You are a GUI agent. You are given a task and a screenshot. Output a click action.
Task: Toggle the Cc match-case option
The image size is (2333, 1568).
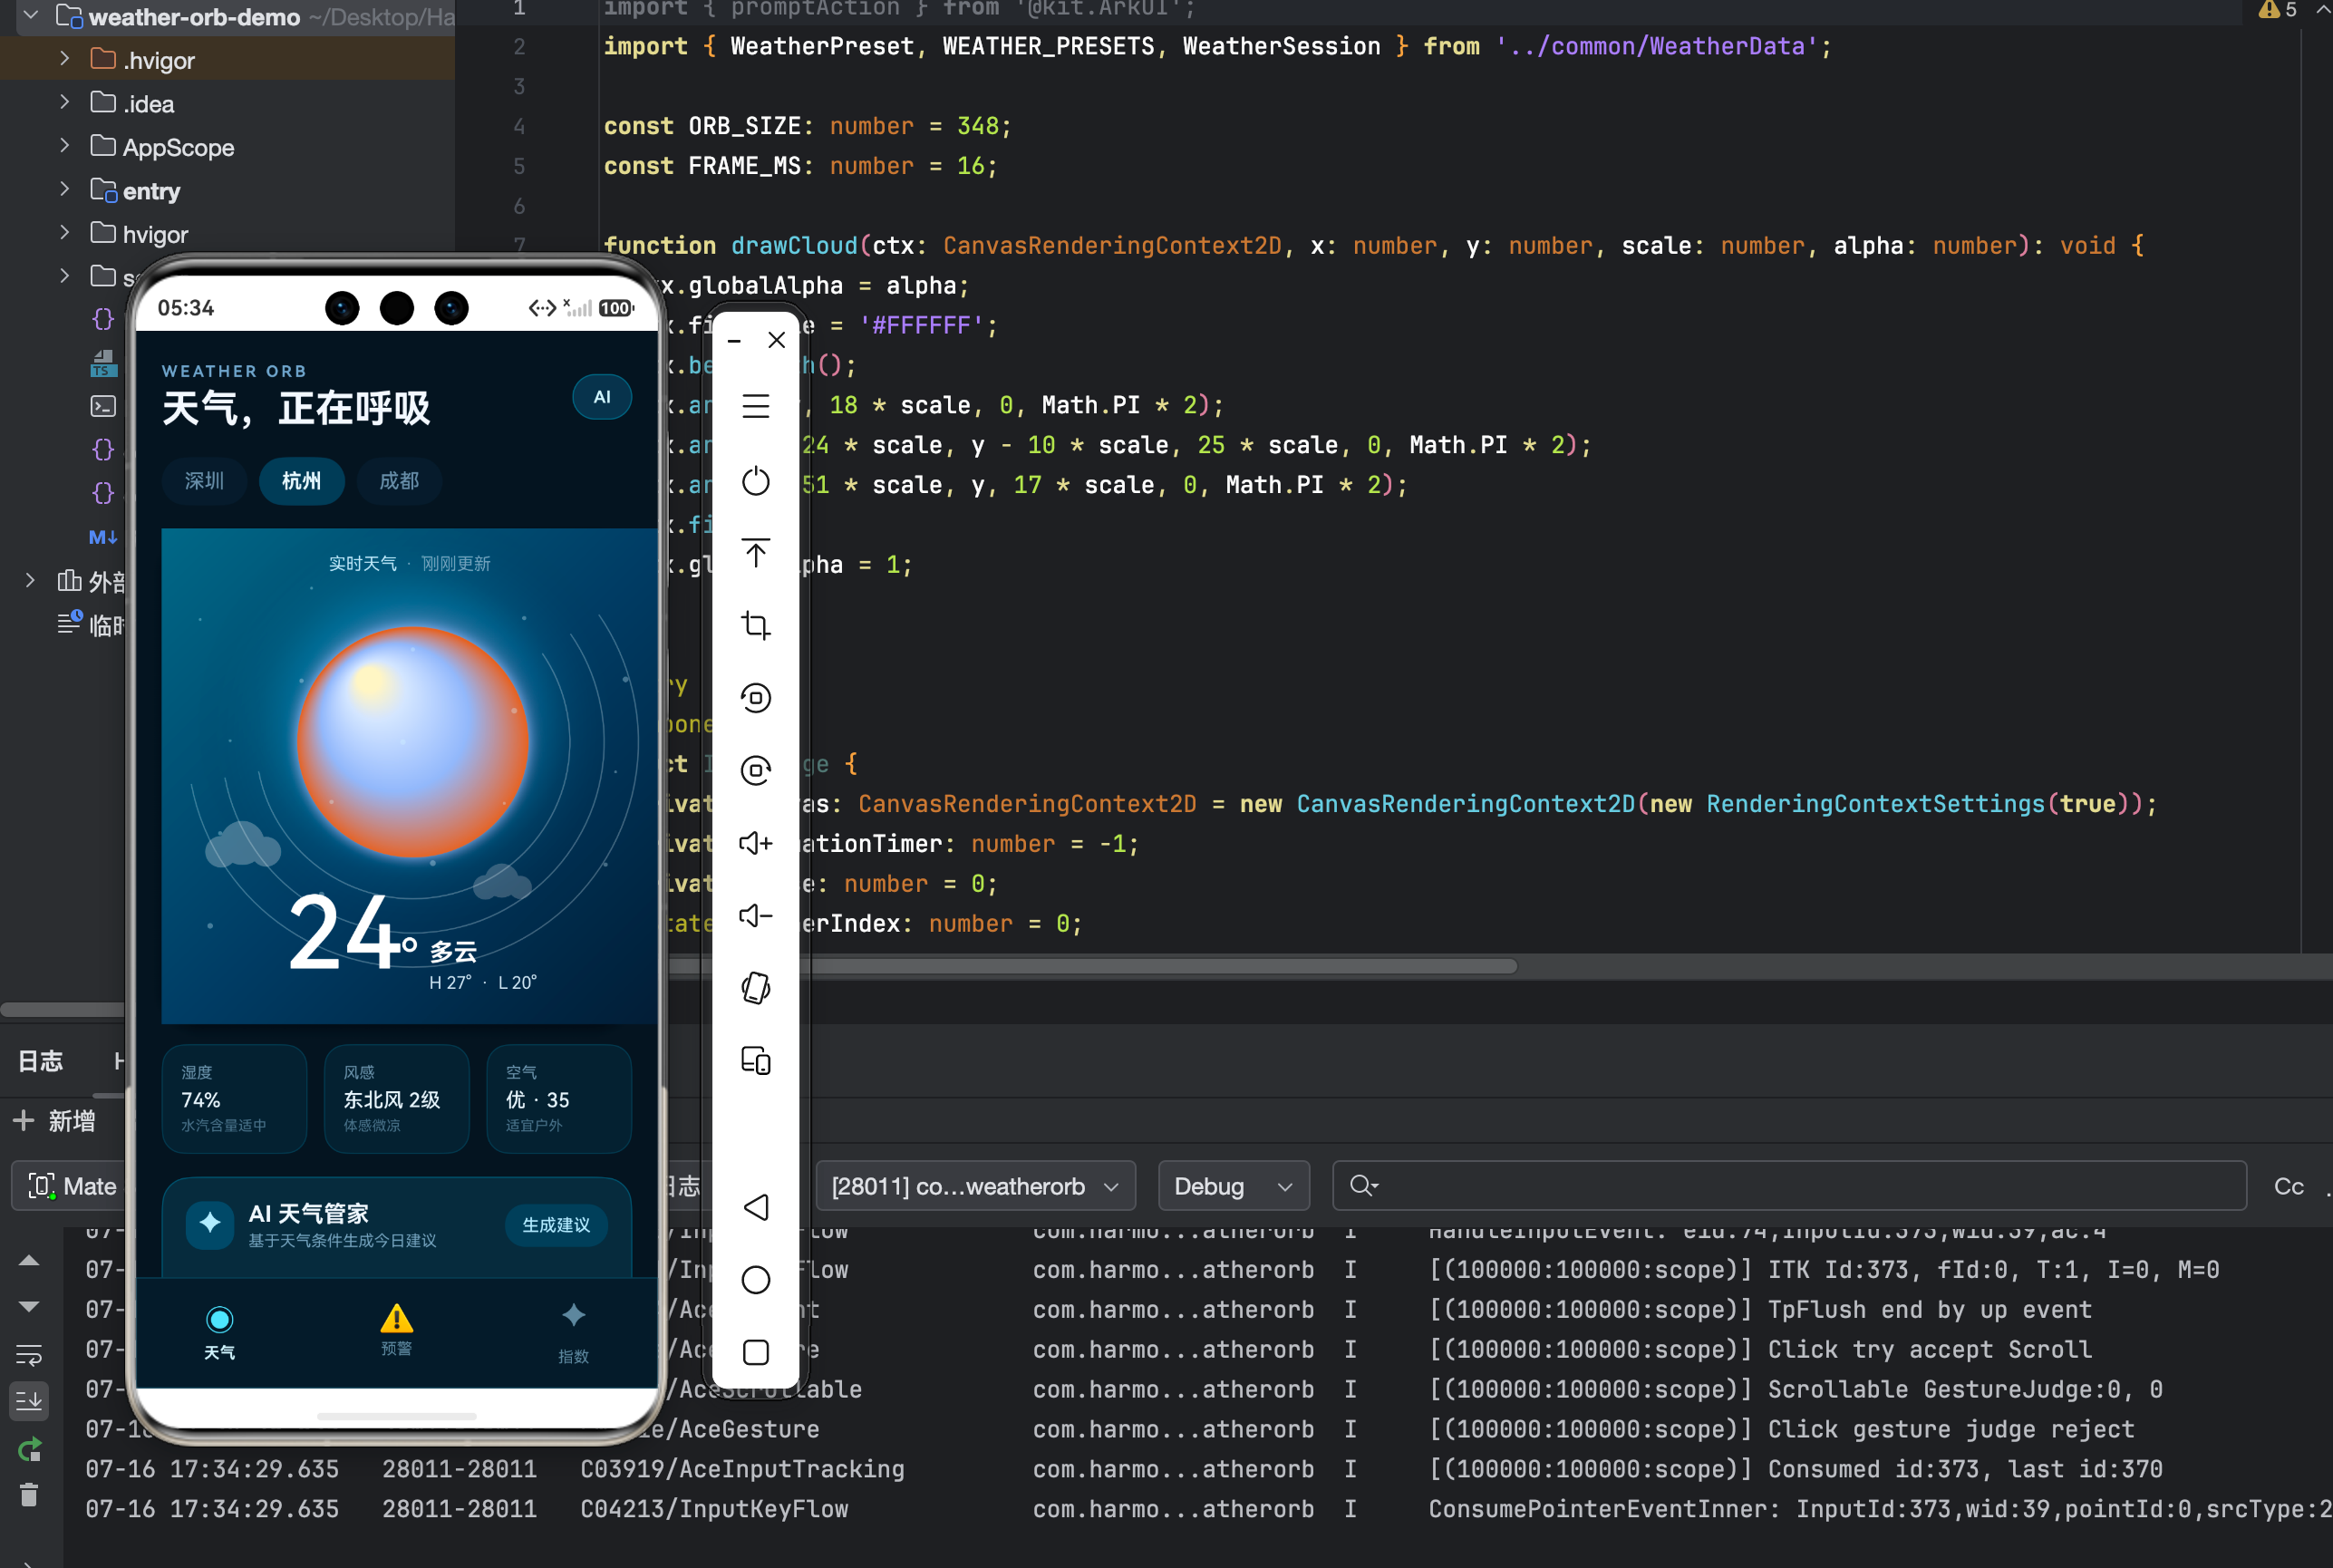(x=2288, y=1187)
